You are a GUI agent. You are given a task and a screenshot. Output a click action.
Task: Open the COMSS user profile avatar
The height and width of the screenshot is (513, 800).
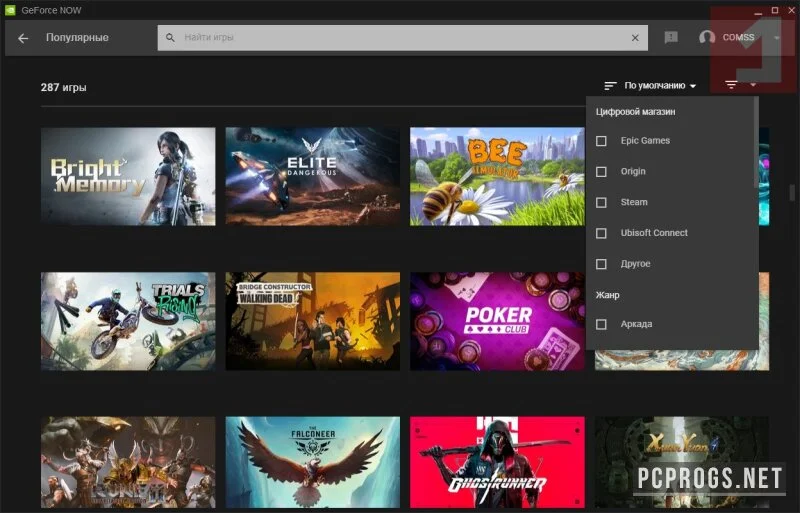(707, 37)
